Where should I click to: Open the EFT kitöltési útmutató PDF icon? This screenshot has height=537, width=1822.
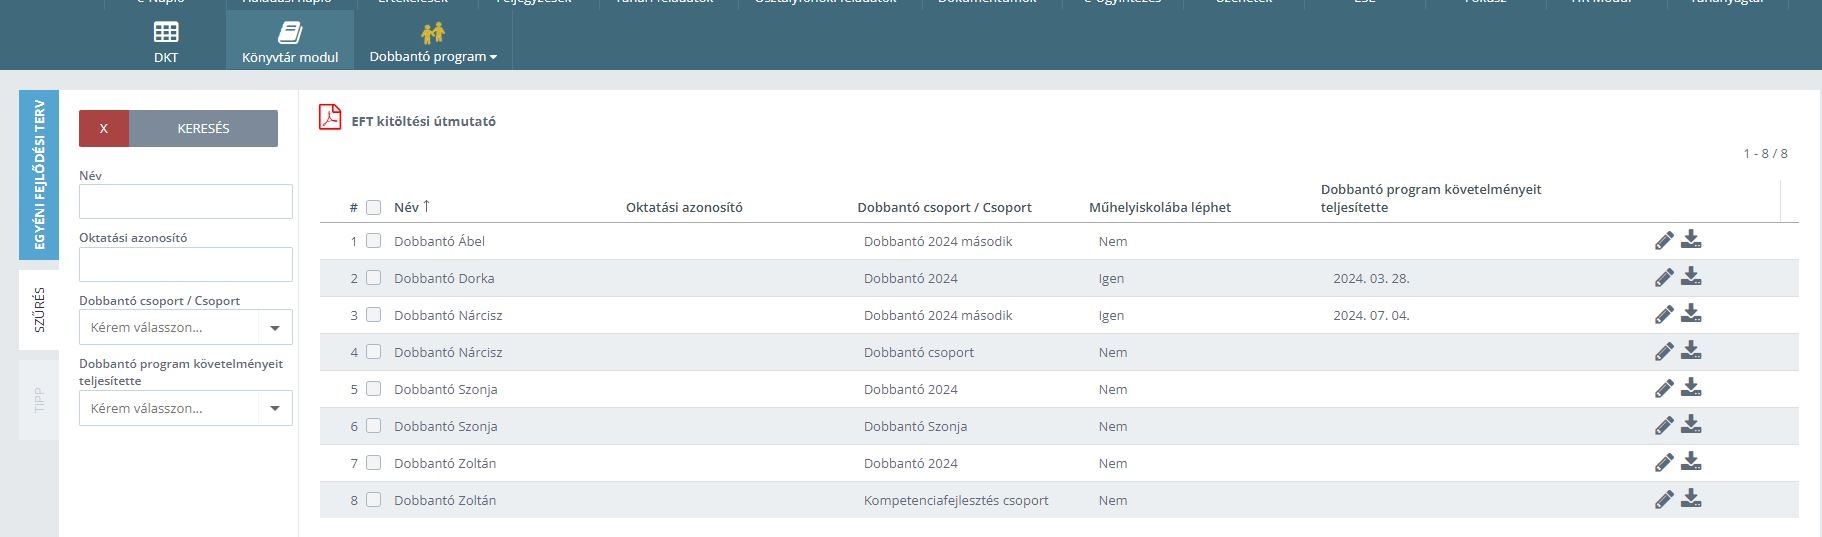pos(330,117)
